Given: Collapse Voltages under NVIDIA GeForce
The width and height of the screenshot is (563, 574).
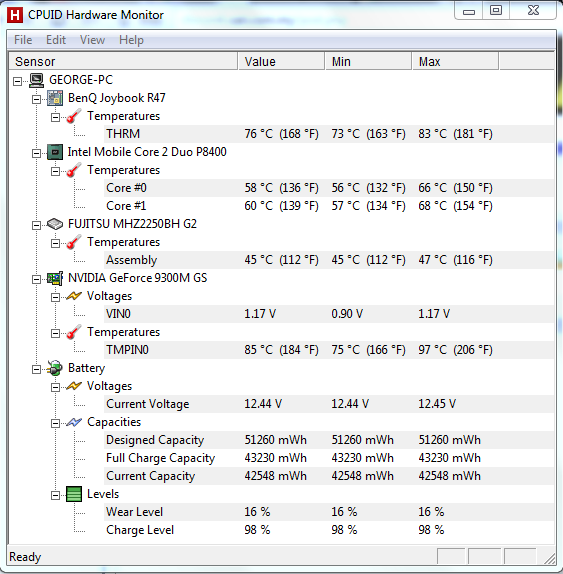Looking at the screenshot, I should (55, 297).
